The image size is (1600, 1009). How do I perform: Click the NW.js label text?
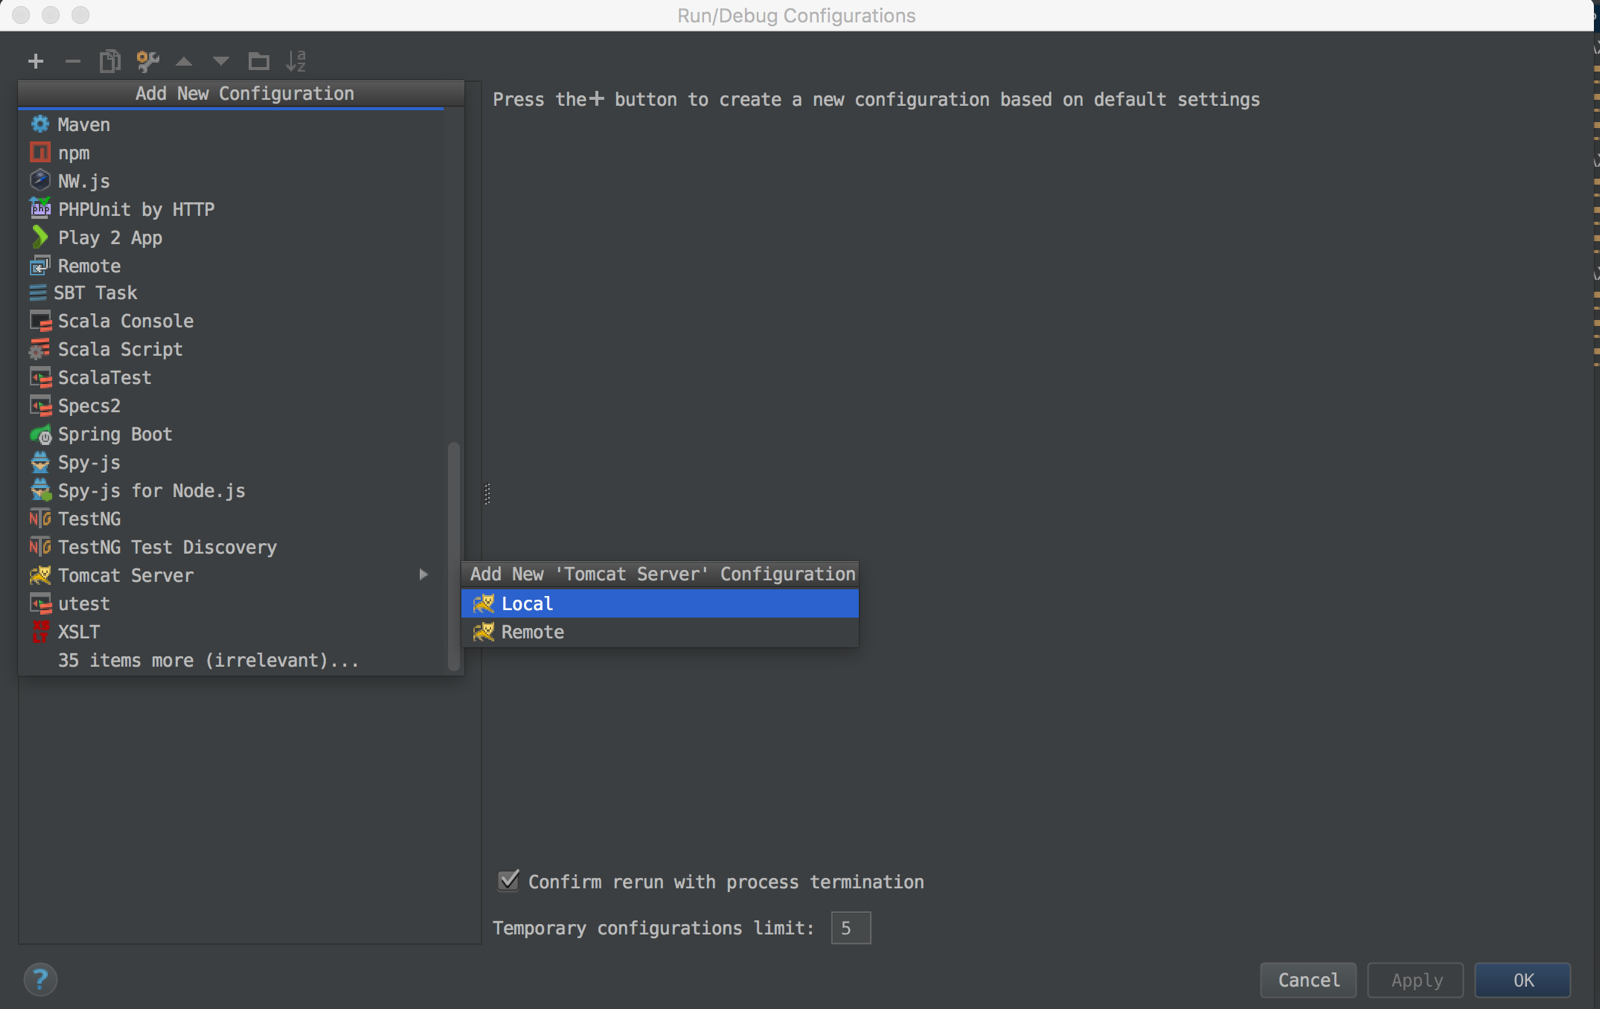click(84, 181)
